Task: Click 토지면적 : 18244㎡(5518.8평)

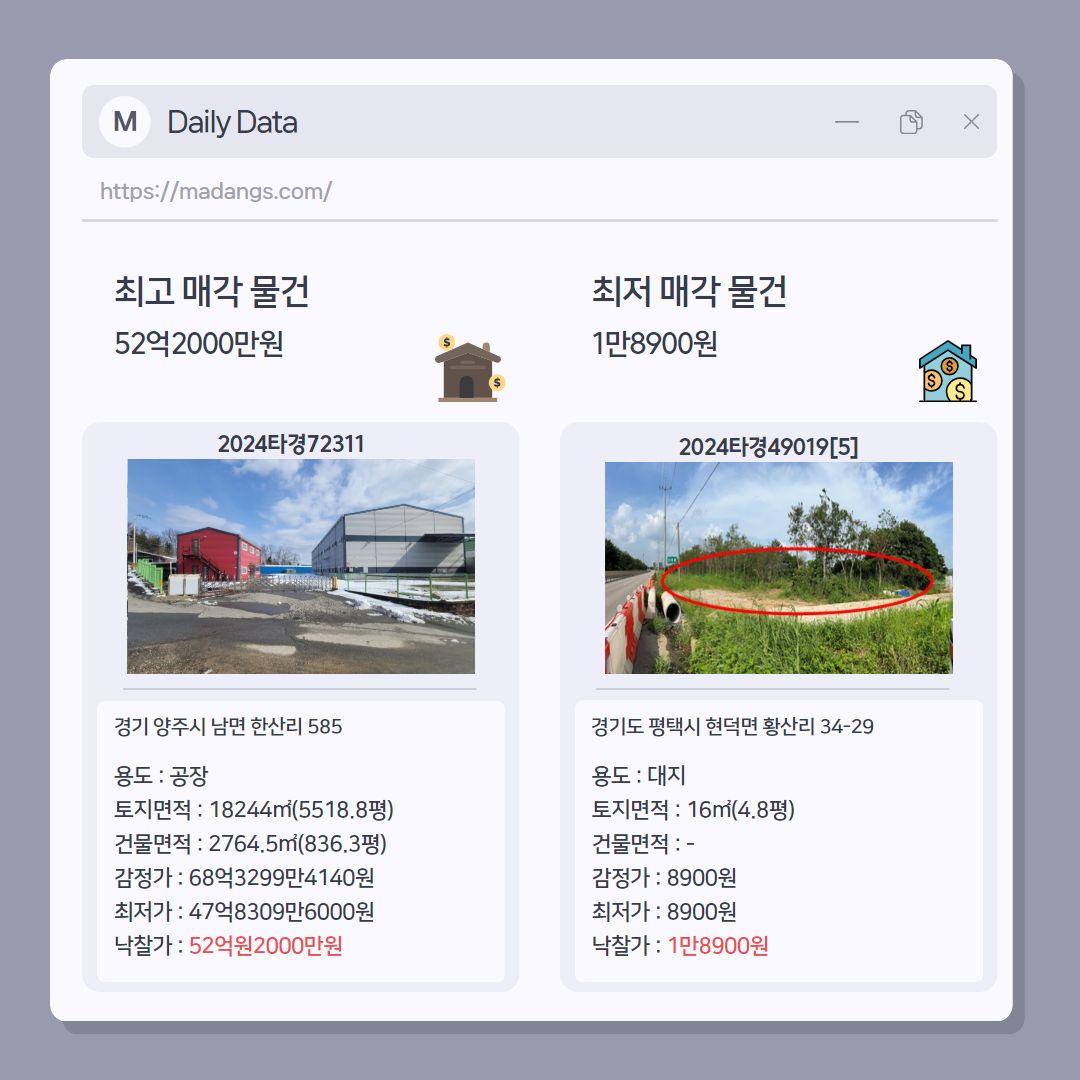Action: tap(254, 809)
